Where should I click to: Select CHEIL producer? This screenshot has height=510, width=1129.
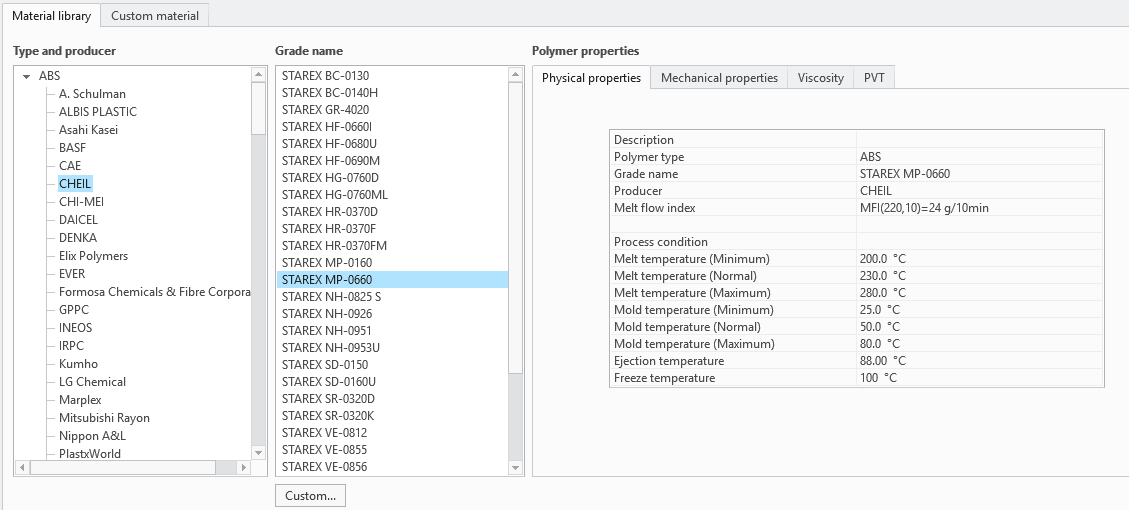[x=75, y=184]
